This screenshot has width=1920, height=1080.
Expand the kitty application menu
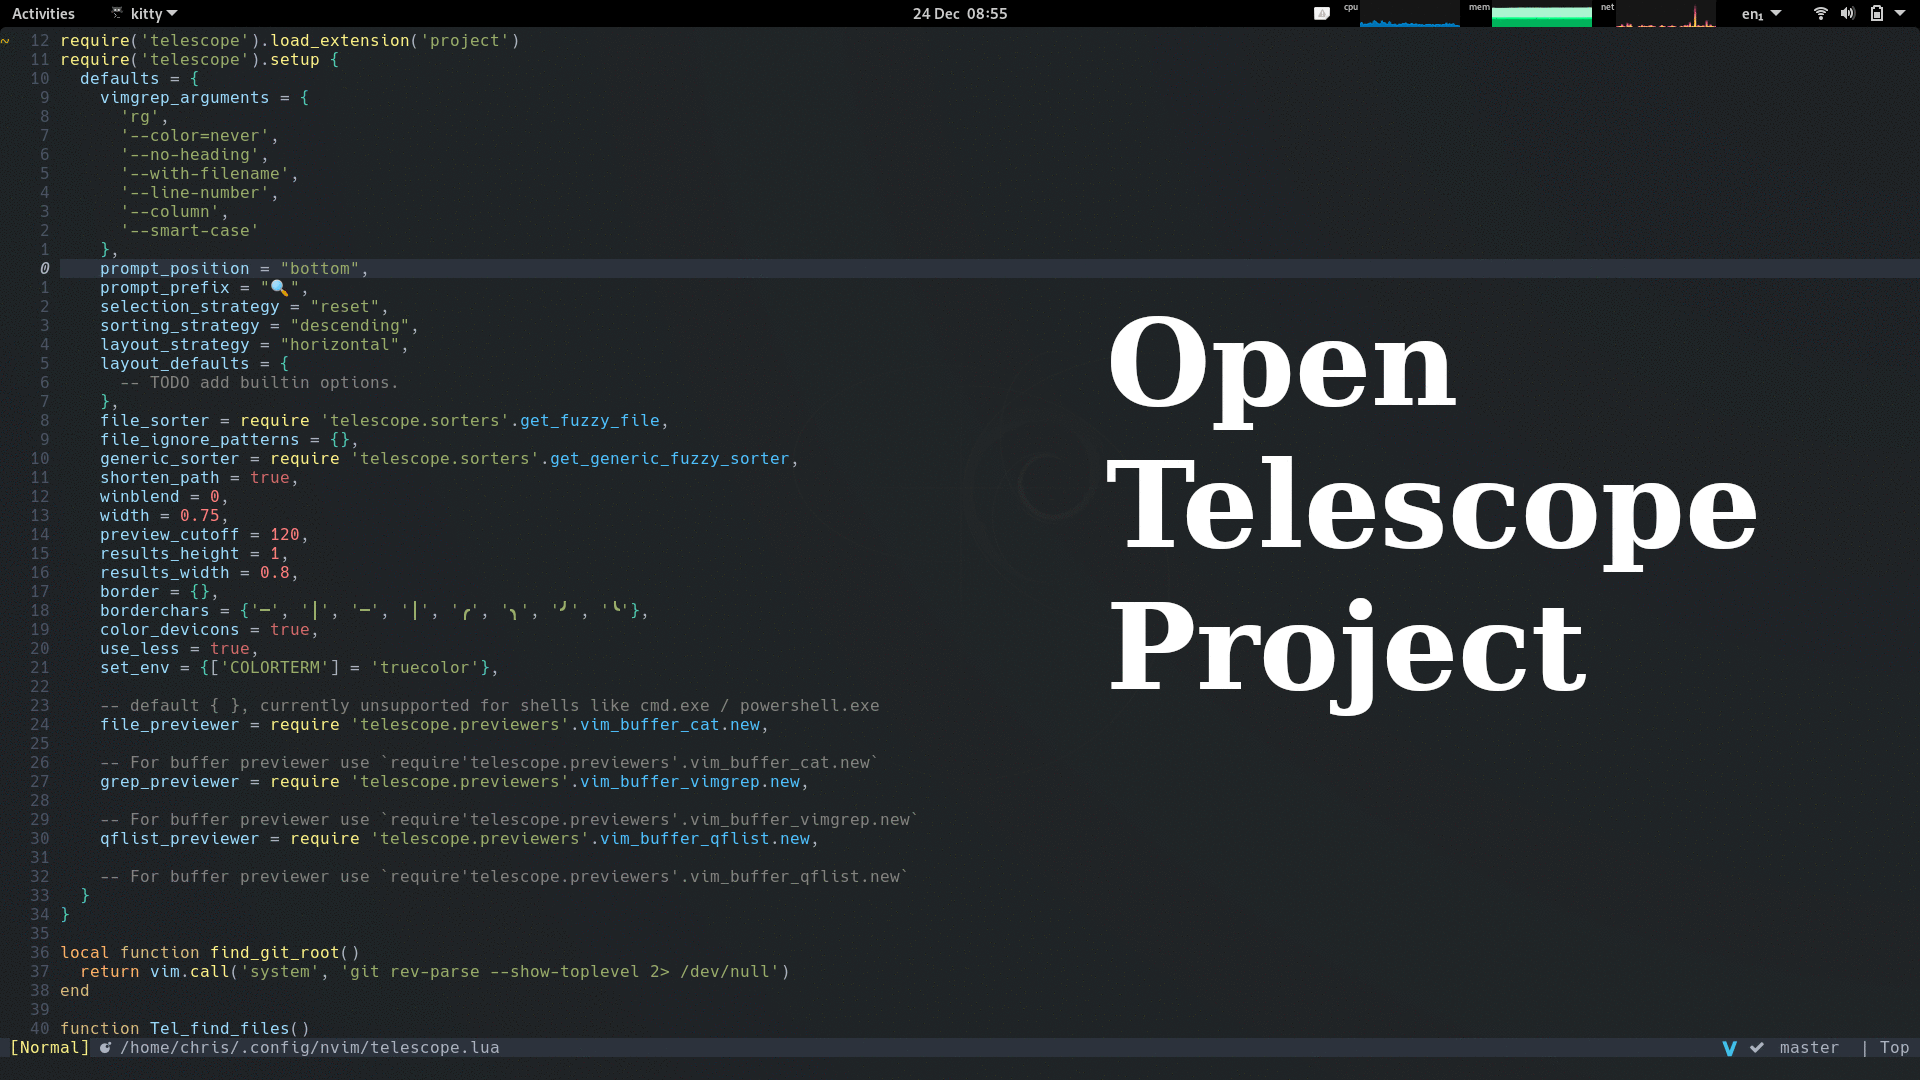pos(145,13)
